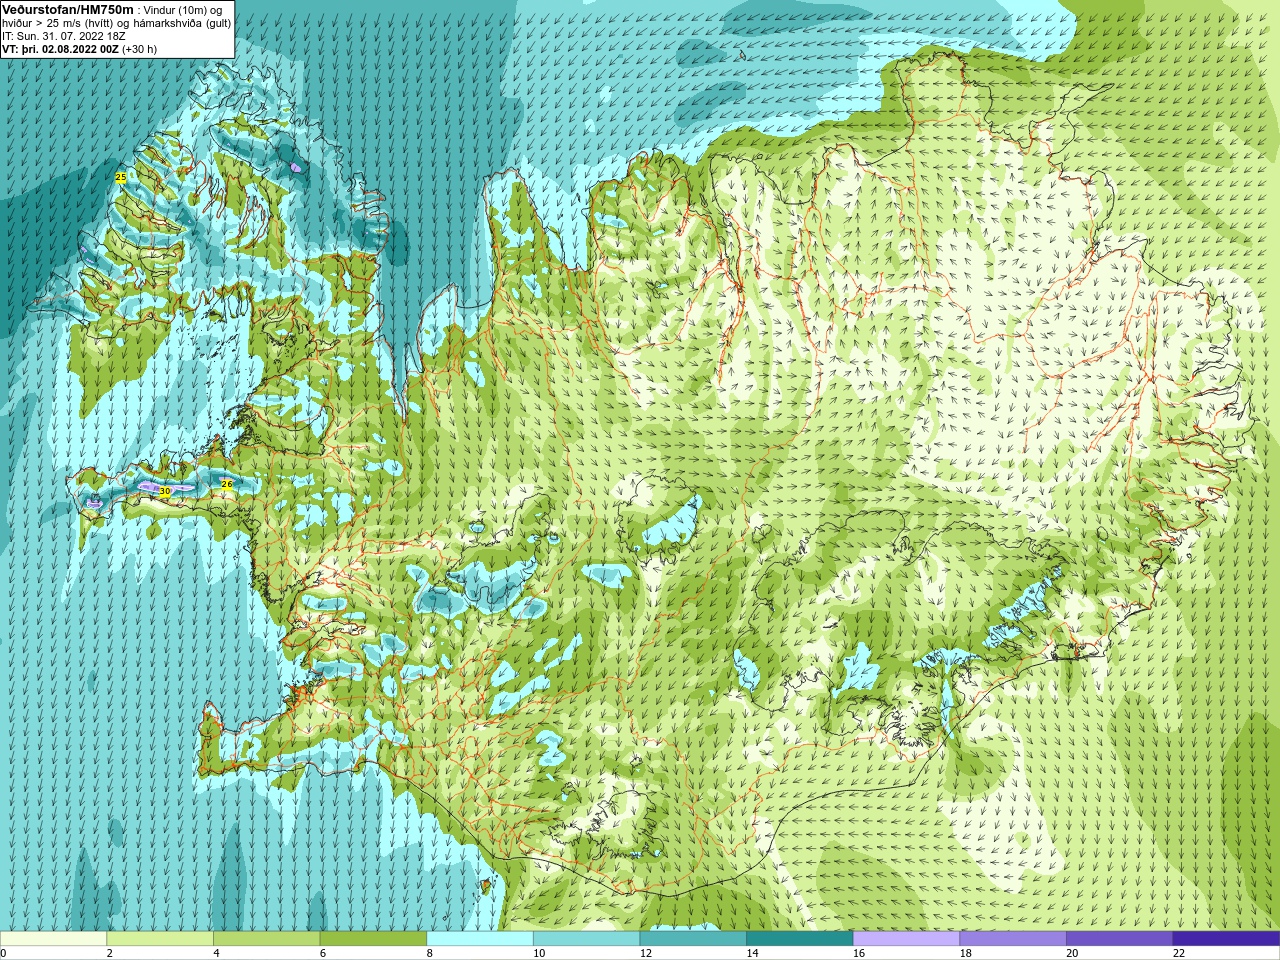Screen dimensions: 1280x960
Task: Click the legend scale number '0'
Action: [3, 953]
